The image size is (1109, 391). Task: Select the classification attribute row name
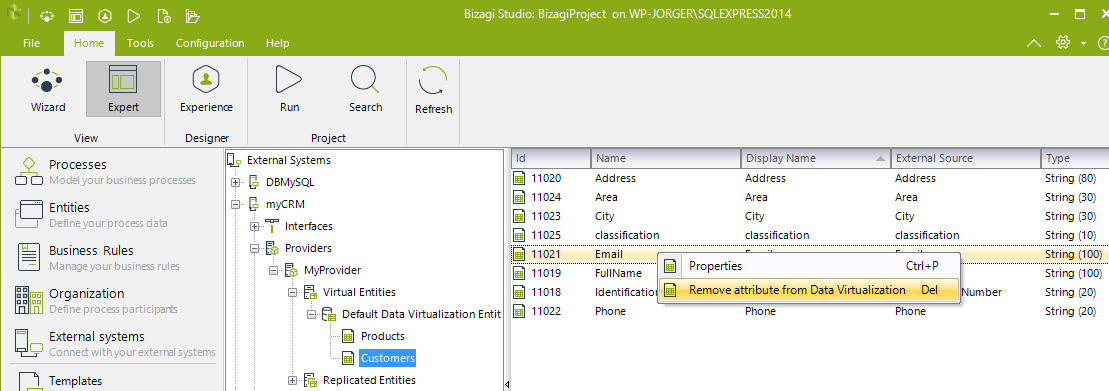click(x=627, y=235)
